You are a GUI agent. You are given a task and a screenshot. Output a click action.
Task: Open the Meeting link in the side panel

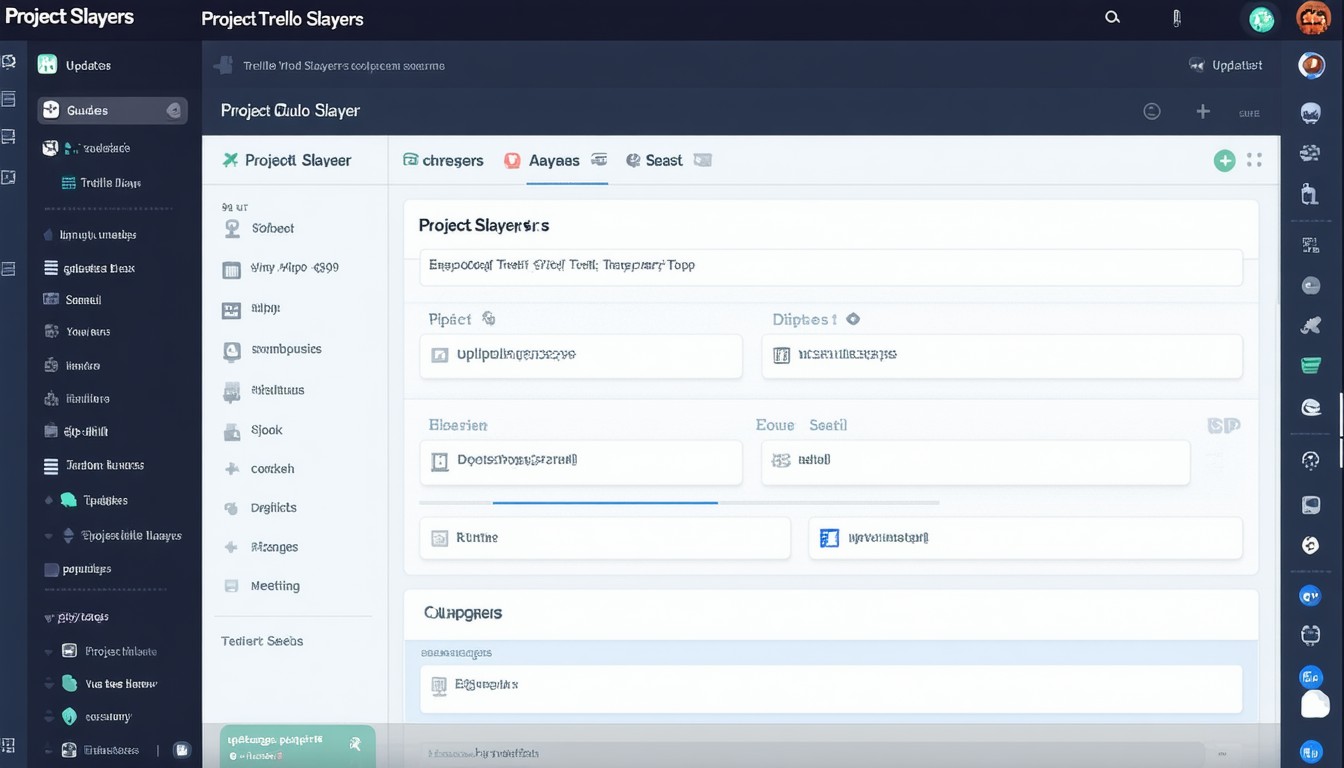(x=275, y=586)
